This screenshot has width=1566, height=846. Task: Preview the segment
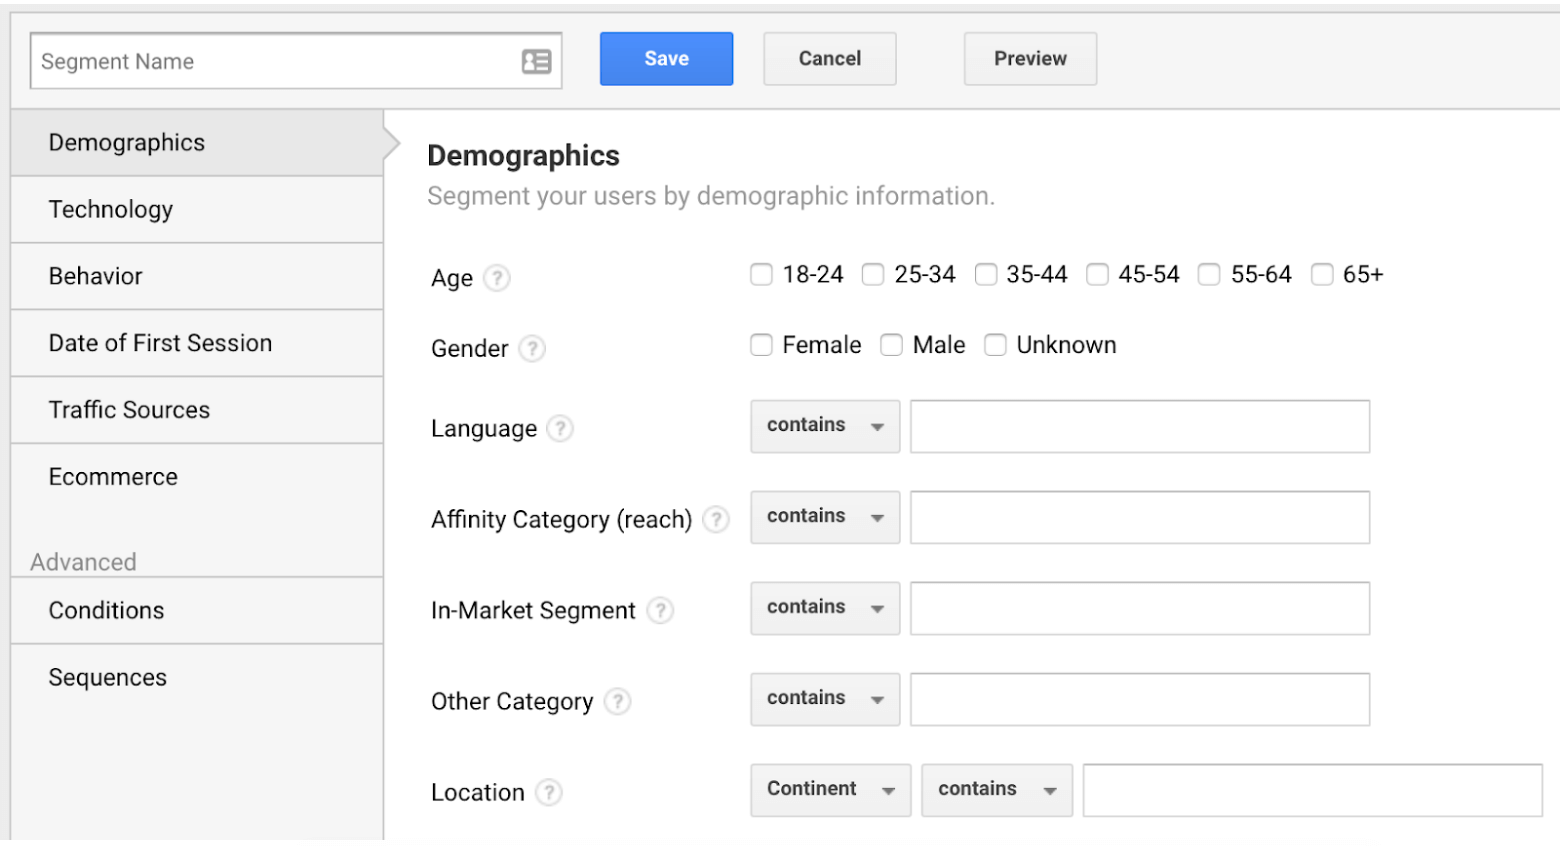pyautogui.click(x=1029, y=58)
